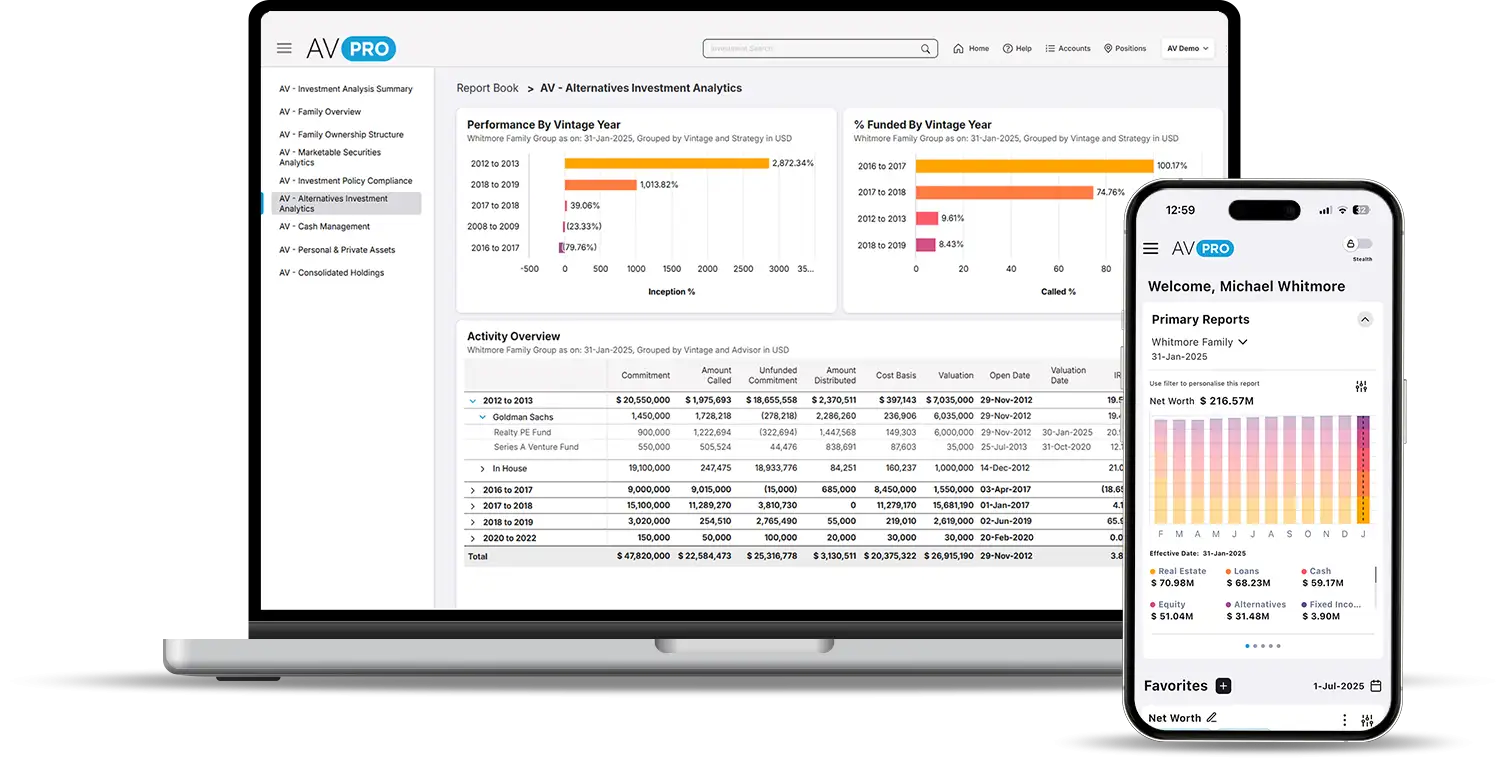Open AV - Family Overview report
The image size is (1511, 759).
320,112
